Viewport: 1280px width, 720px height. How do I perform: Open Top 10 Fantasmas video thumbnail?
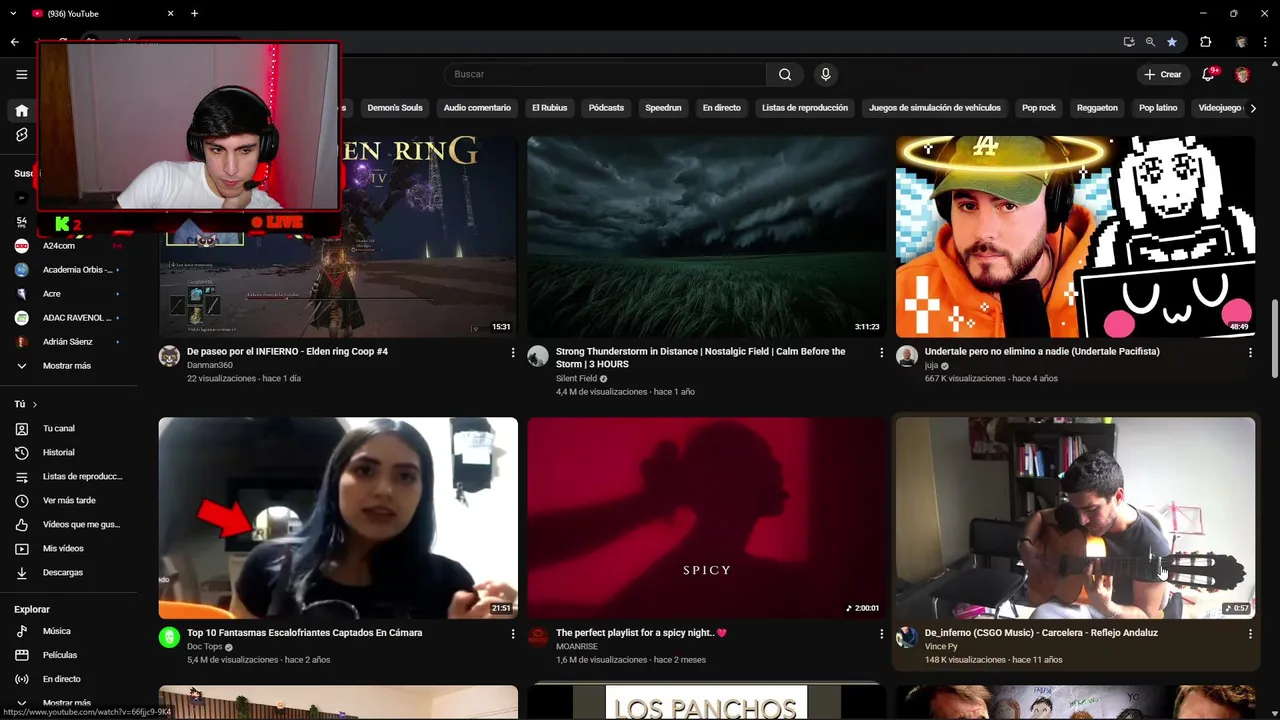point(338,518)
